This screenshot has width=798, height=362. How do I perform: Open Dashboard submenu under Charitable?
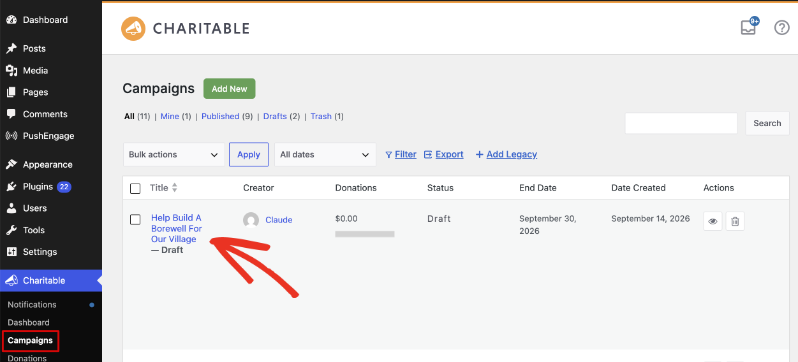click(x=28, y=322)
